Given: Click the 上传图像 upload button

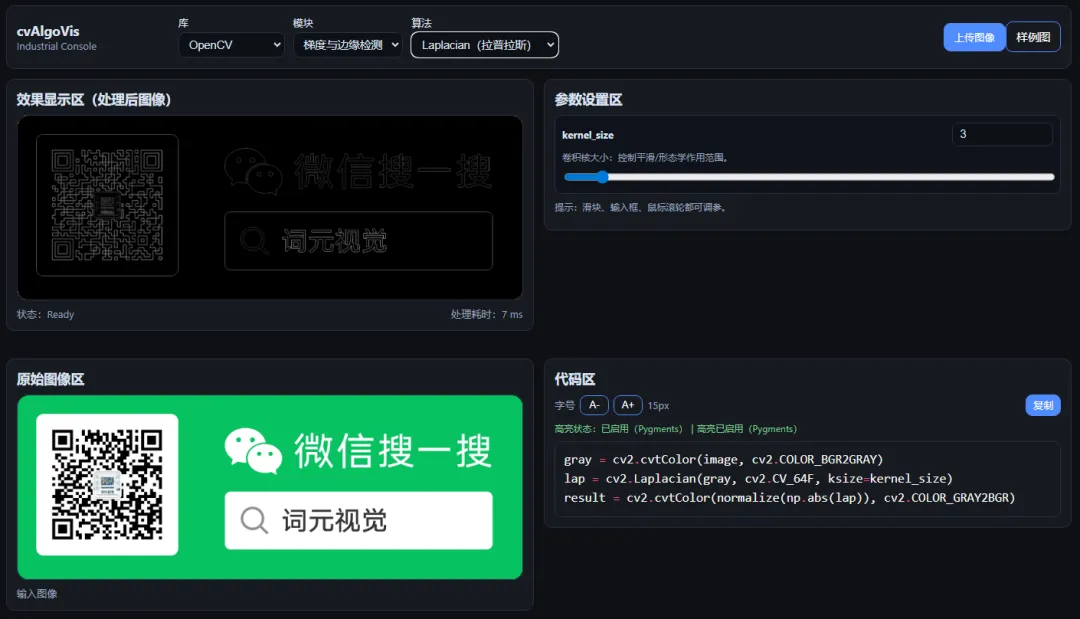Looking at the screenshot, I should [974, 37].
